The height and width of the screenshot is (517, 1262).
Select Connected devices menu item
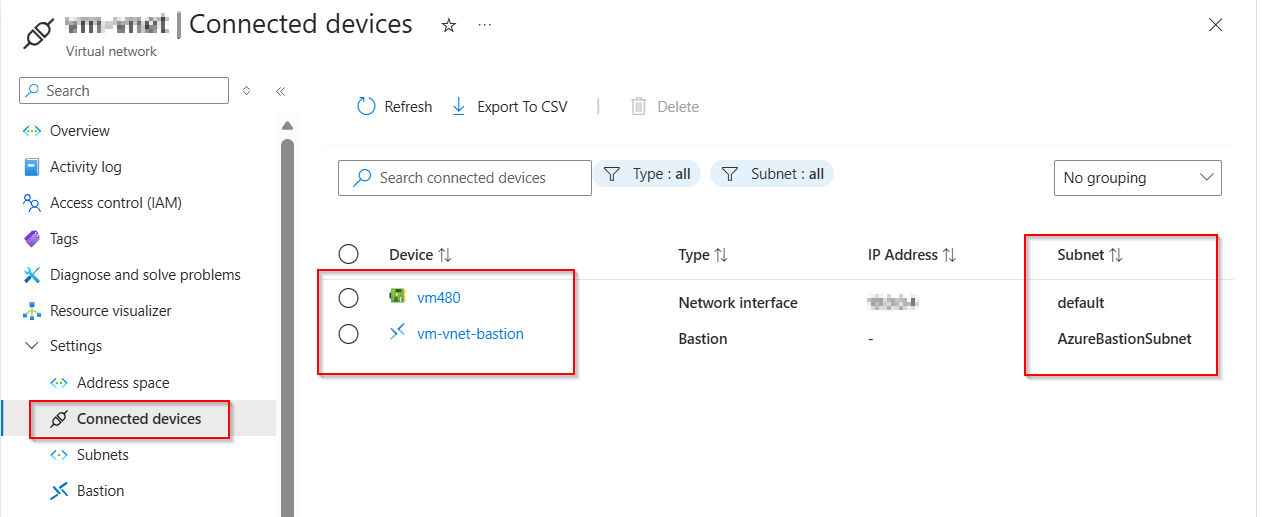(138, 419)
